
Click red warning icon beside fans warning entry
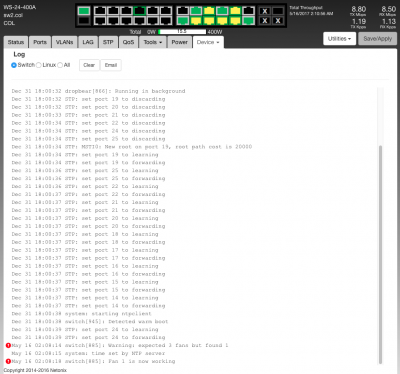coord(8,345)
